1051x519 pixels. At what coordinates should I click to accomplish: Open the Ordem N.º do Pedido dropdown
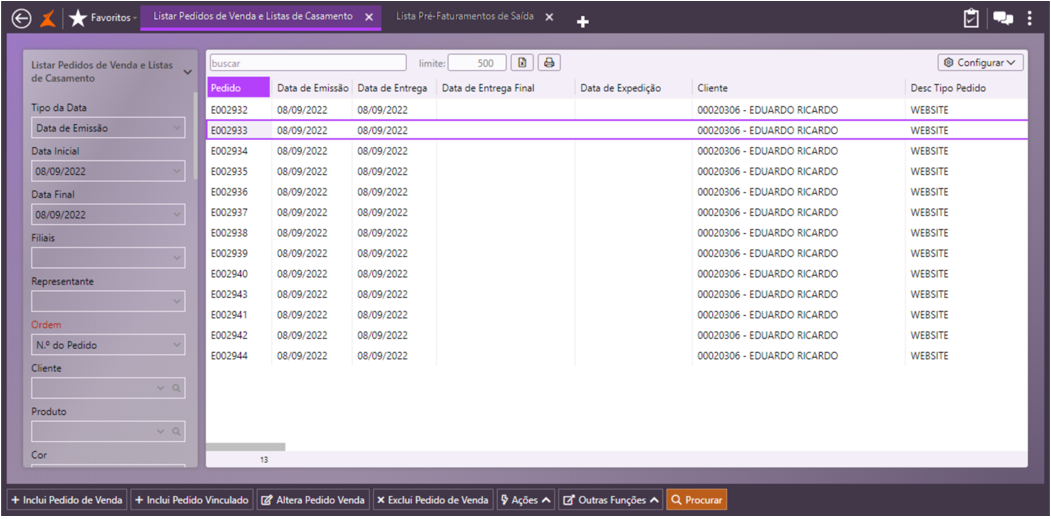pyautogui.click(x=108, y=345)
